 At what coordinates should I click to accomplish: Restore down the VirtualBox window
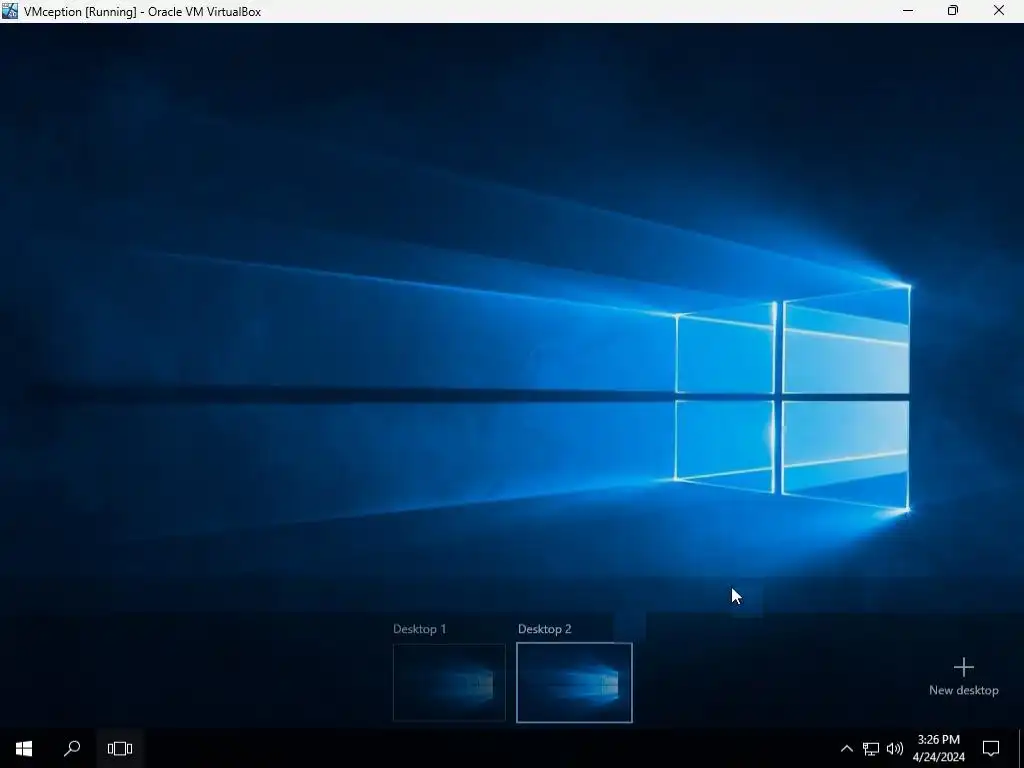(953, 10)
